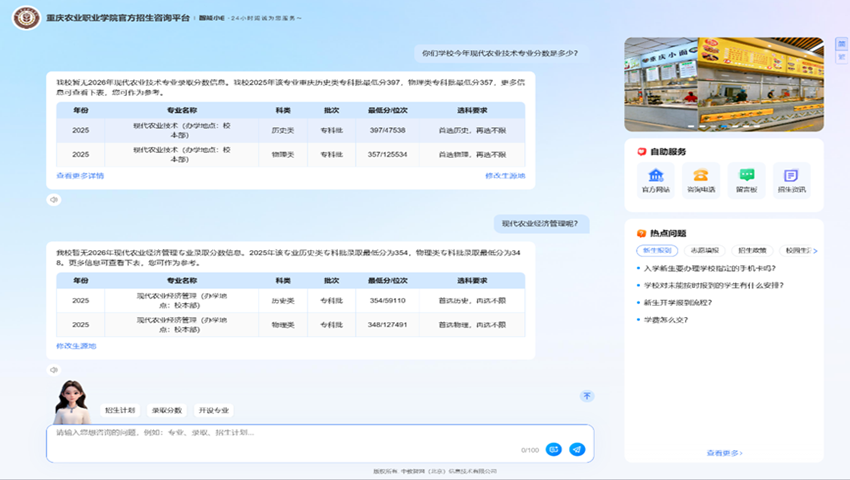Click the icon left of the send button
Viewport: 850px width, 480px height.
coord(553,450)
